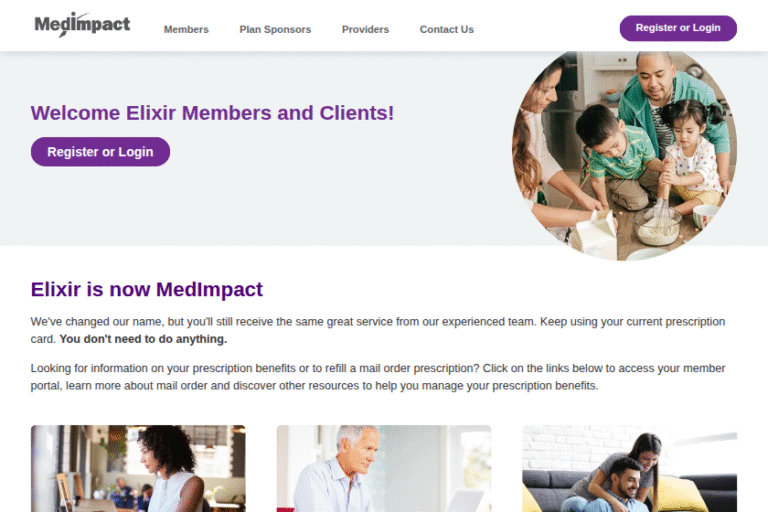768x512 pixels.
Task: Click the paragraph about prescription benefits info
Action: 378,377
